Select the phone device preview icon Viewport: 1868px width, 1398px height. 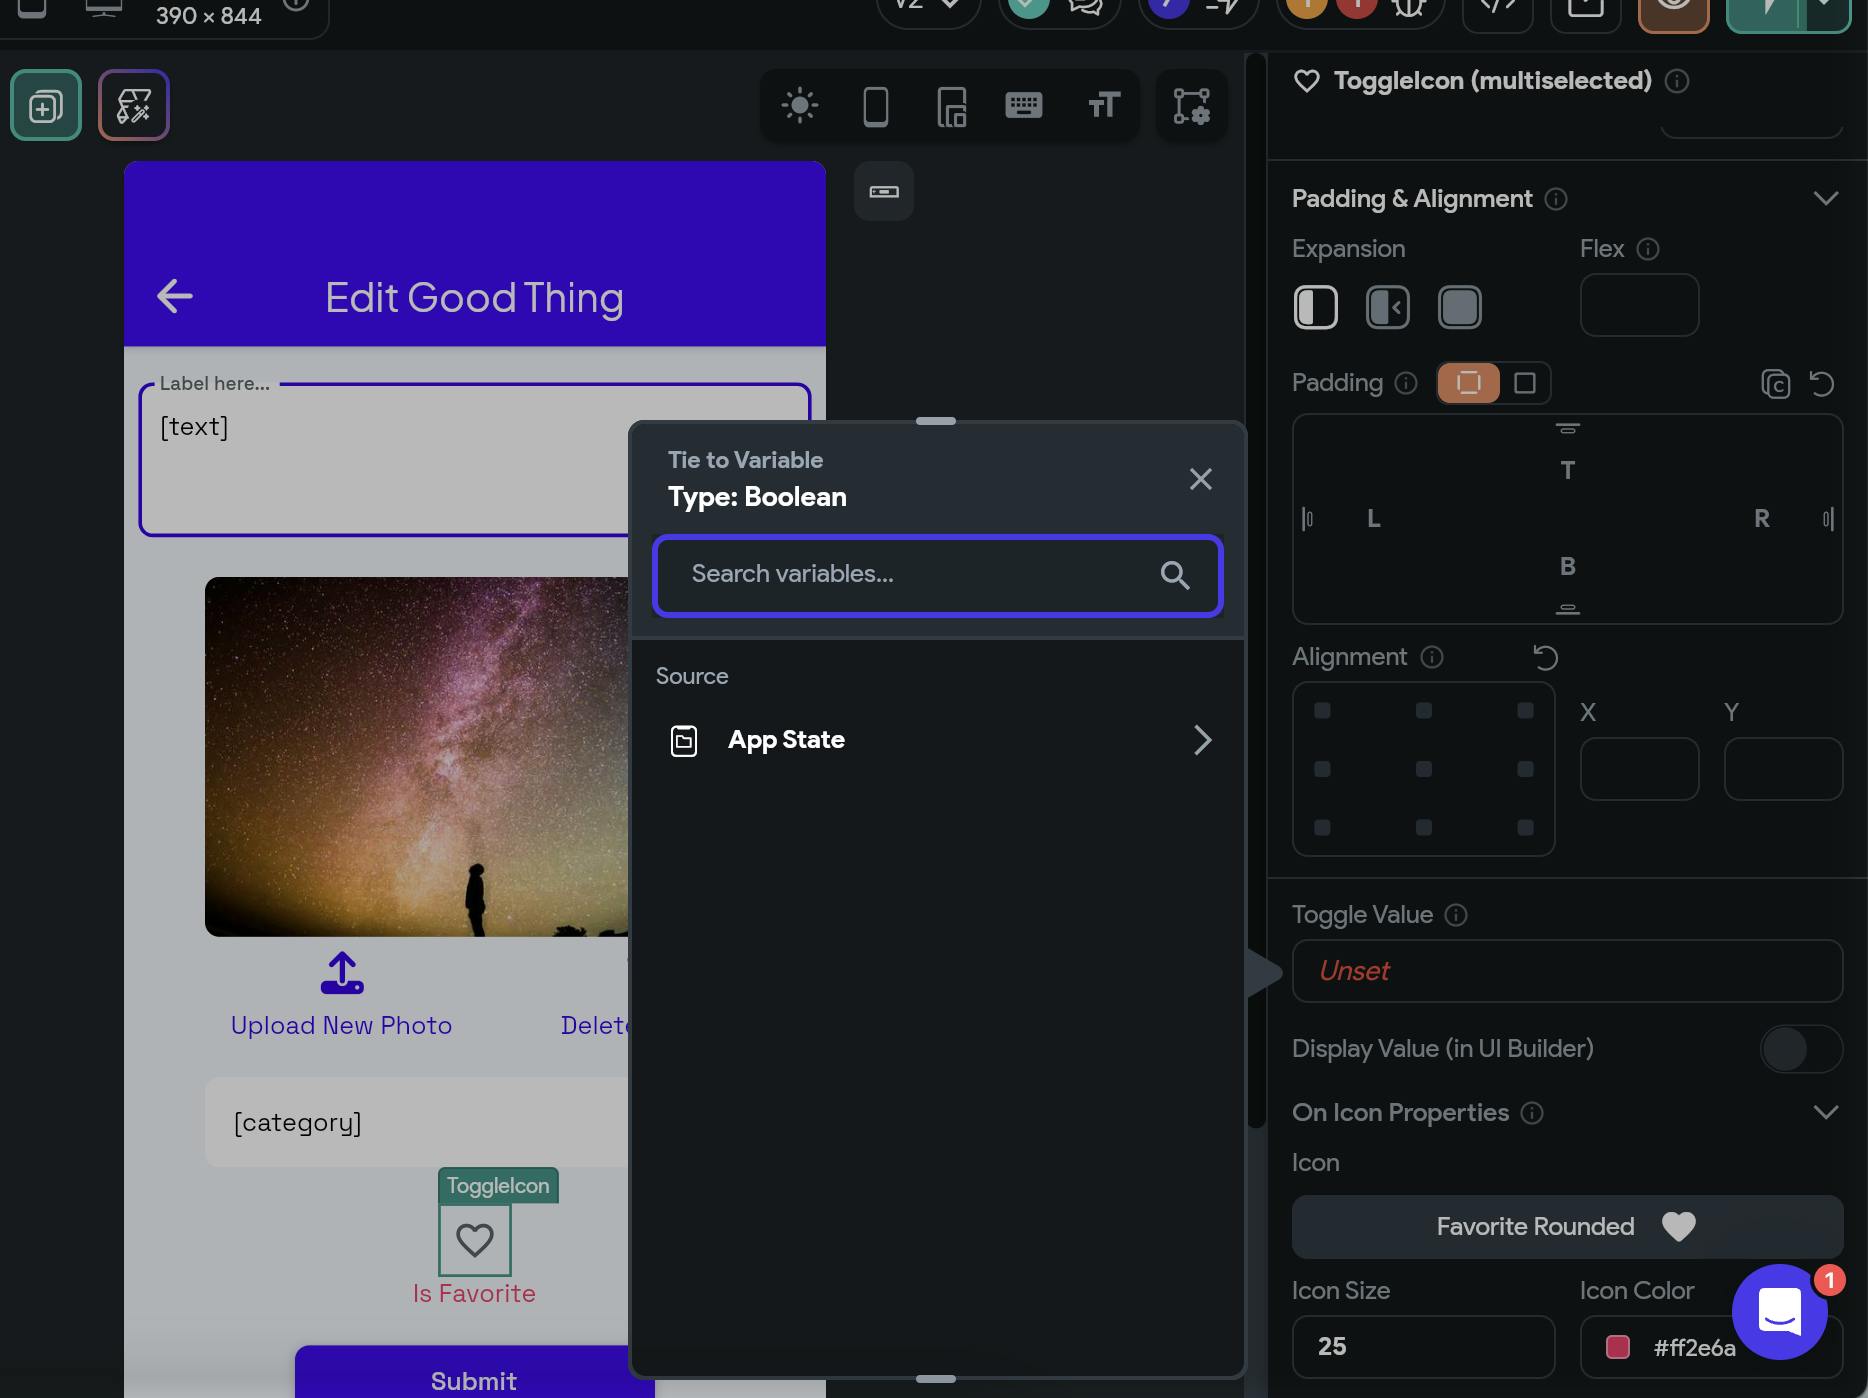click(x=876, y=106)
